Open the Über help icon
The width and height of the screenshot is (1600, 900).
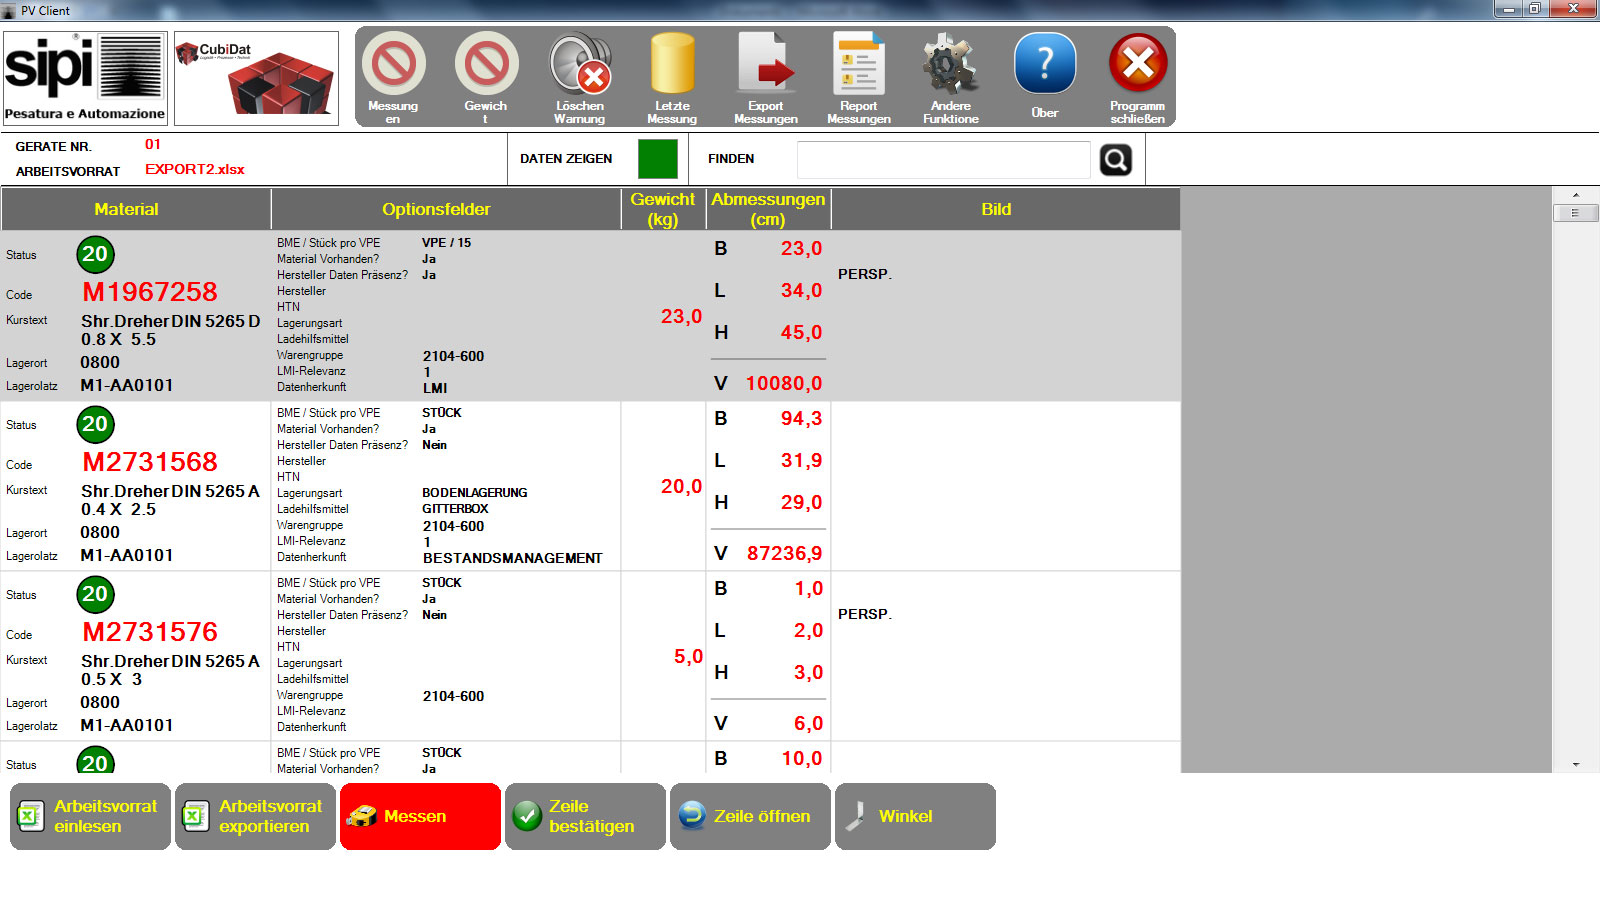click(1045, 65)
